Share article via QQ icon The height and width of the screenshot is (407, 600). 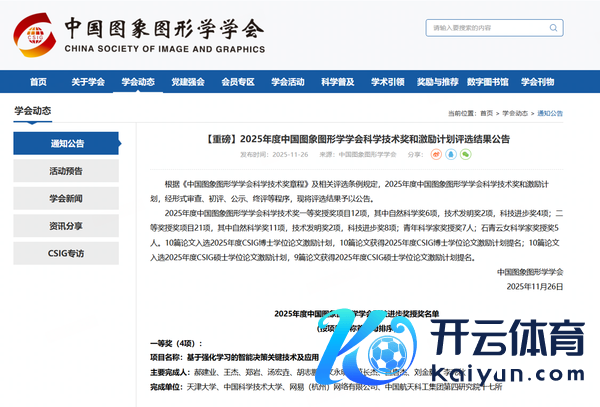[x=450, y=155]
